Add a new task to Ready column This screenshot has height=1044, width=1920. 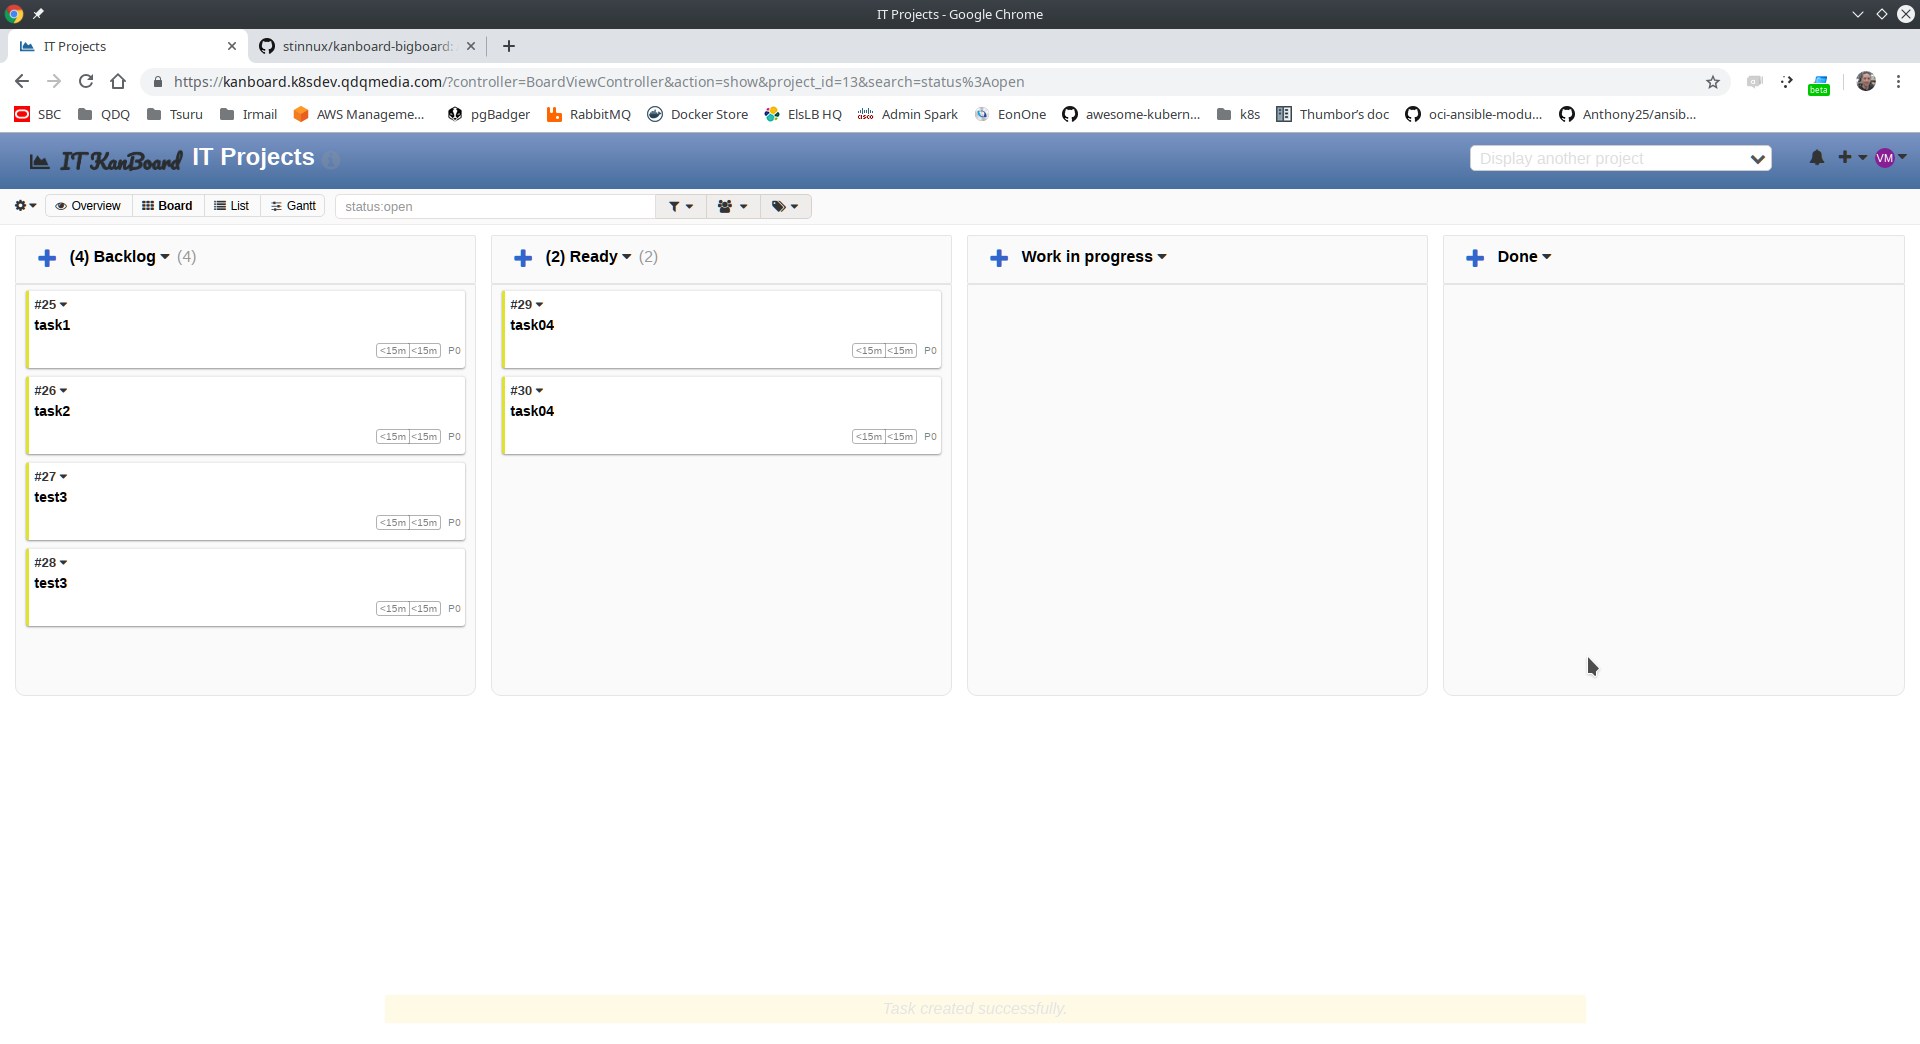[x=523, y=257]
